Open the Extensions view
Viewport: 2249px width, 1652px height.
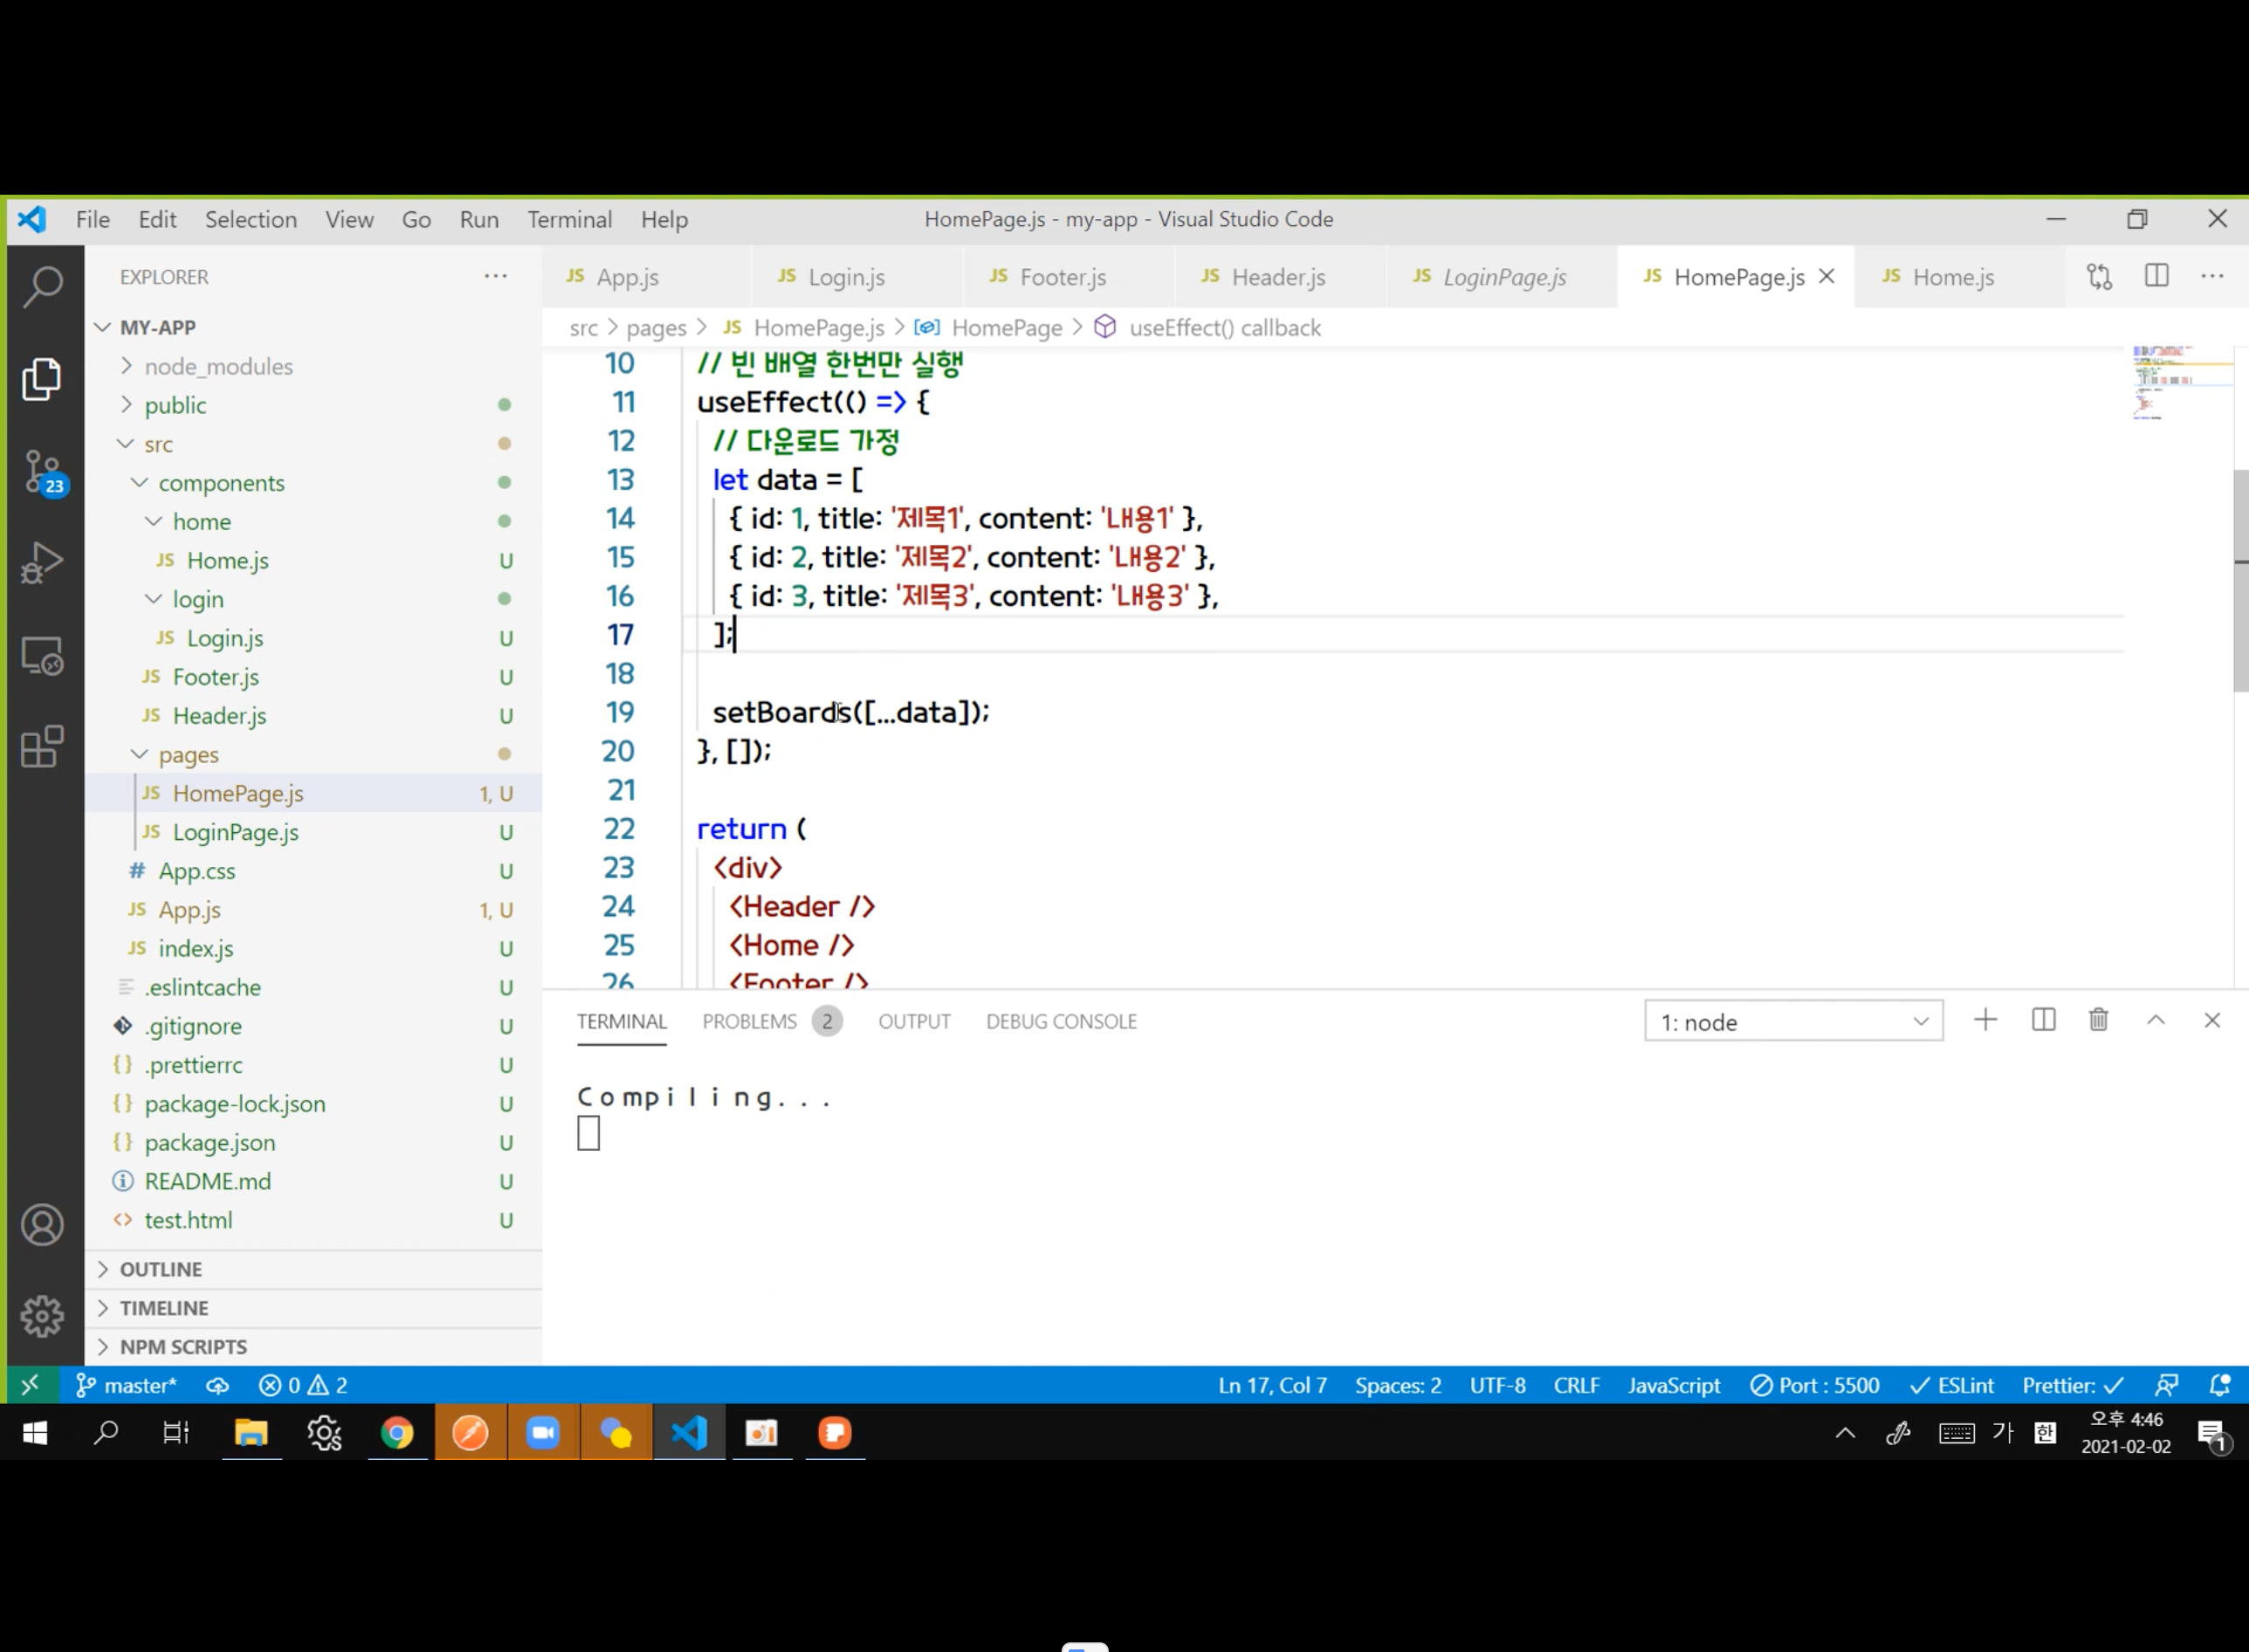[x=43, y=747]
